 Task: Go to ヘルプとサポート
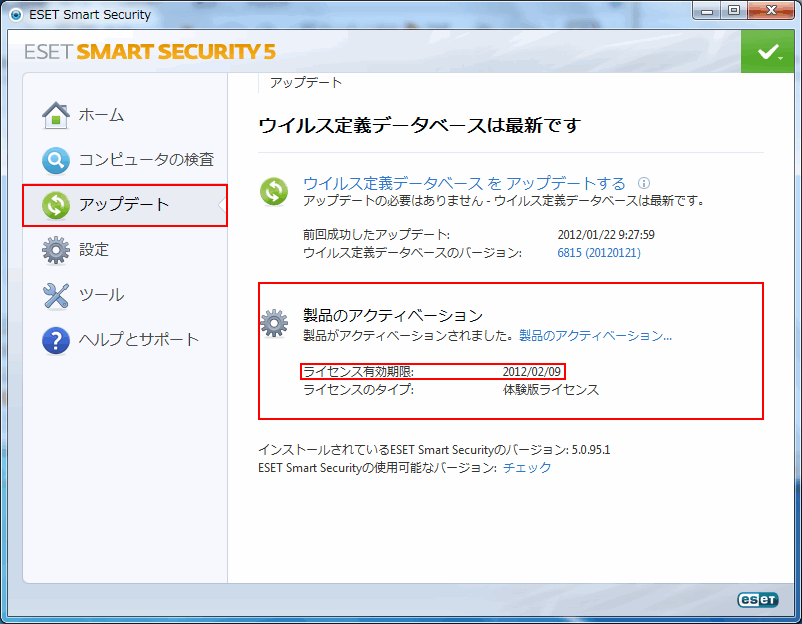tap(139, 340)
